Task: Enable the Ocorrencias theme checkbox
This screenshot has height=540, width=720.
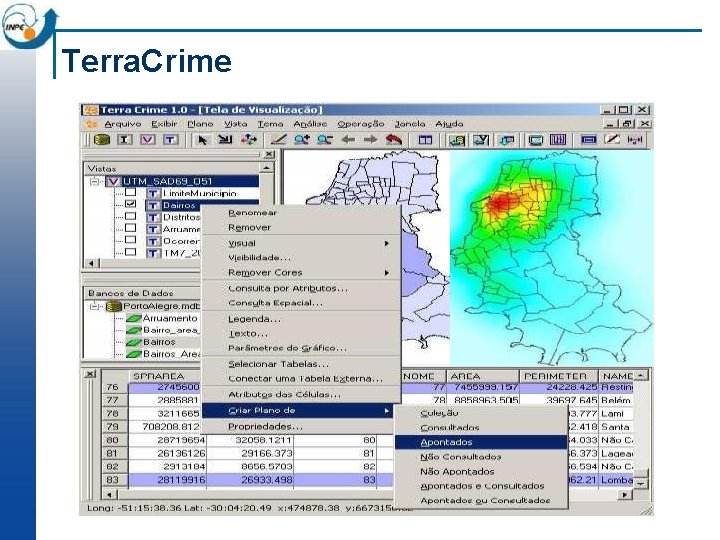Action: click(x=130, y=240)
